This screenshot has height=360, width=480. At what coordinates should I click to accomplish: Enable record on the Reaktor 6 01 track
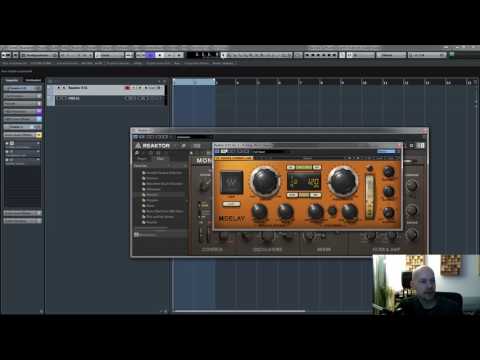[x=127, y=88]
